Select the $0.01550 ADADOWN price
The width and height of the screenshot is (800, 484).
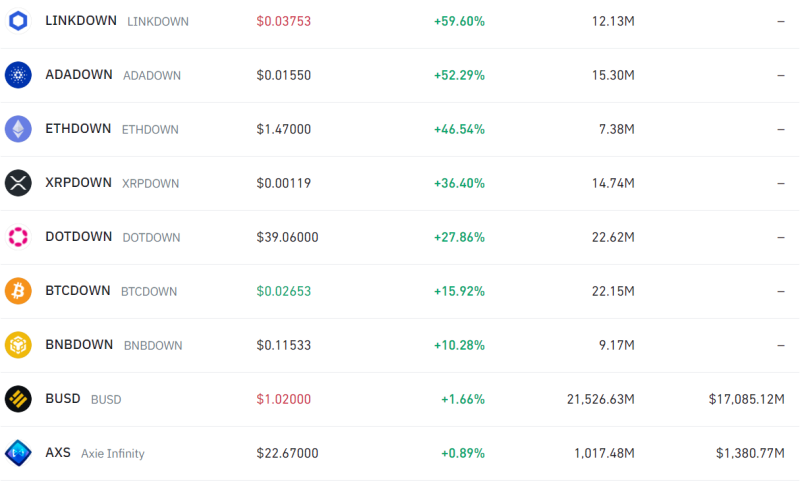284,75
